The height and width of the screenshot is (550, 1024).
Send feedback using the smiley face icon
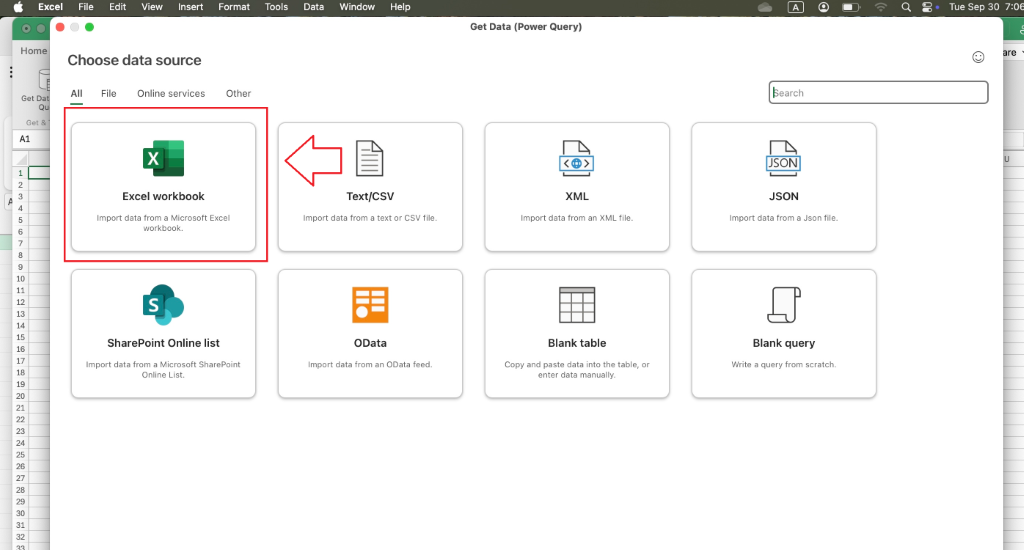(978, 57)
